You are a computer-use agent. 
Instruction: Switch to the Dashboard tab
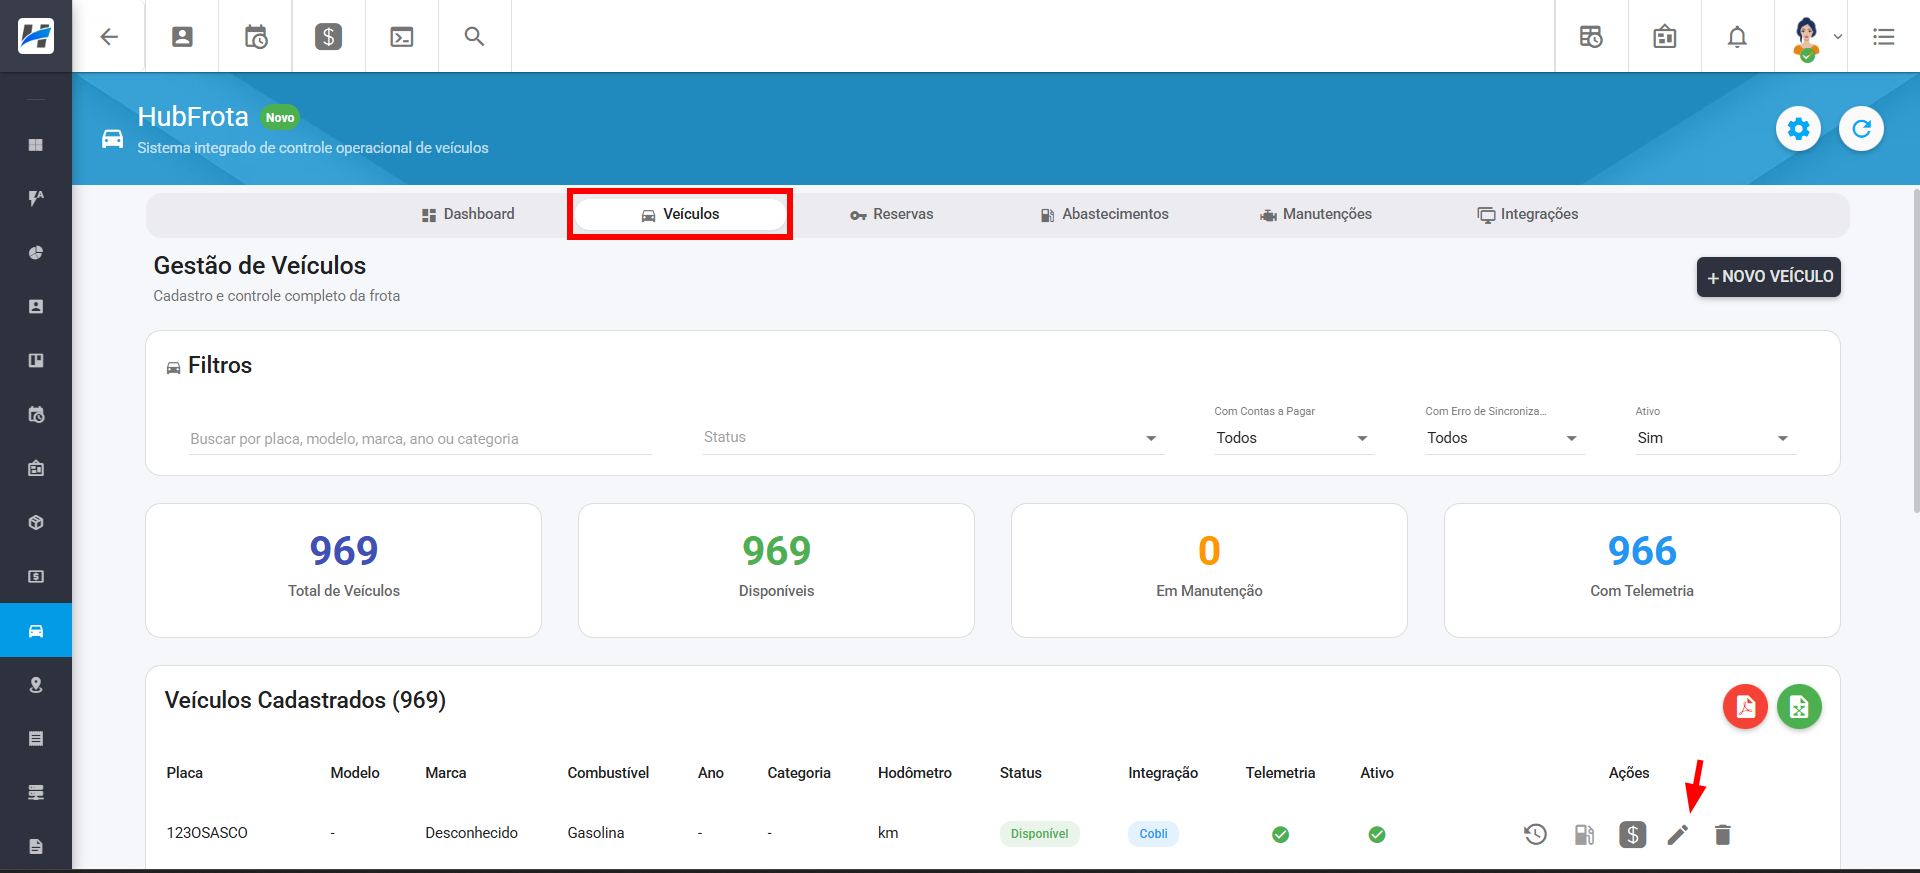tap(468, 214)
